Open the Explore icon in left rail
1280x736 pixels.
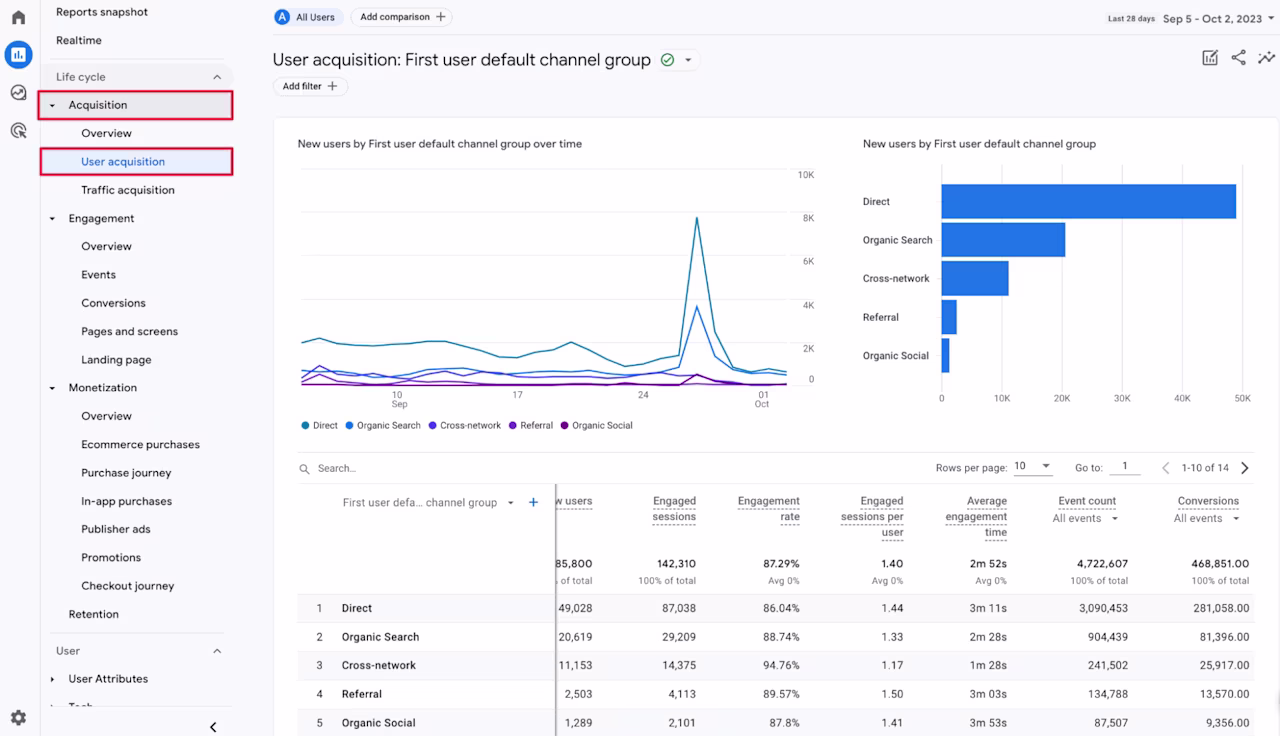(18, 93)
